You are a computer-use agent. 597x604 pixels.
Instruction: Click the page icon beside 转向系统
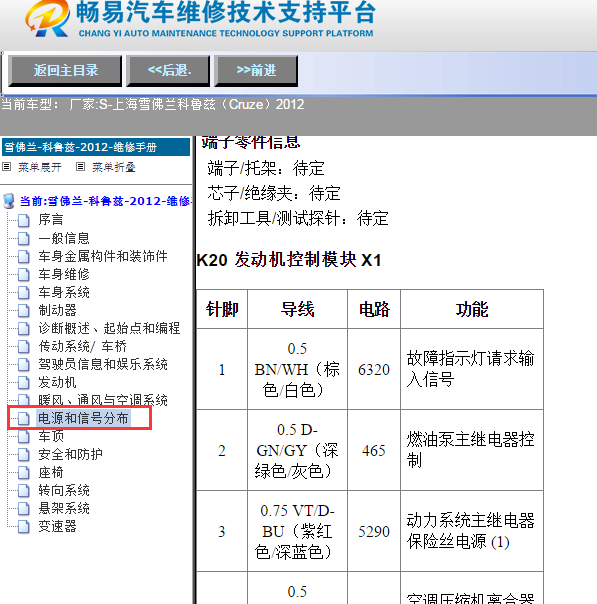click(23, 492)
